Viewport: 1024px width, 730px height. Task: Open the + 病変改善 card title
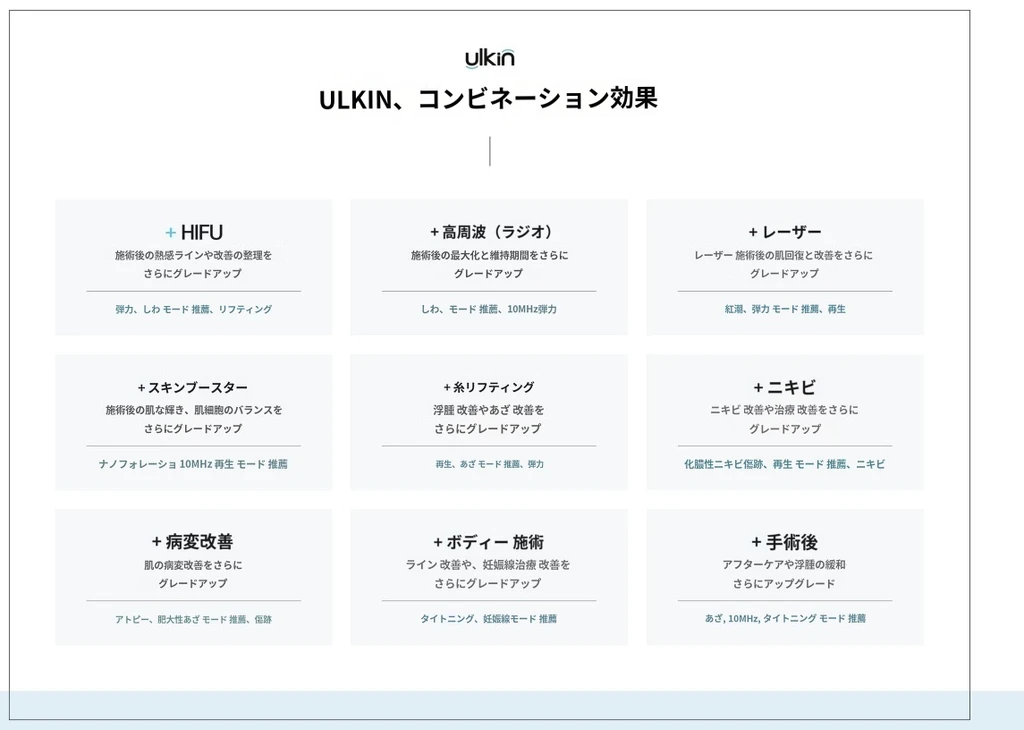click(193, 541)
